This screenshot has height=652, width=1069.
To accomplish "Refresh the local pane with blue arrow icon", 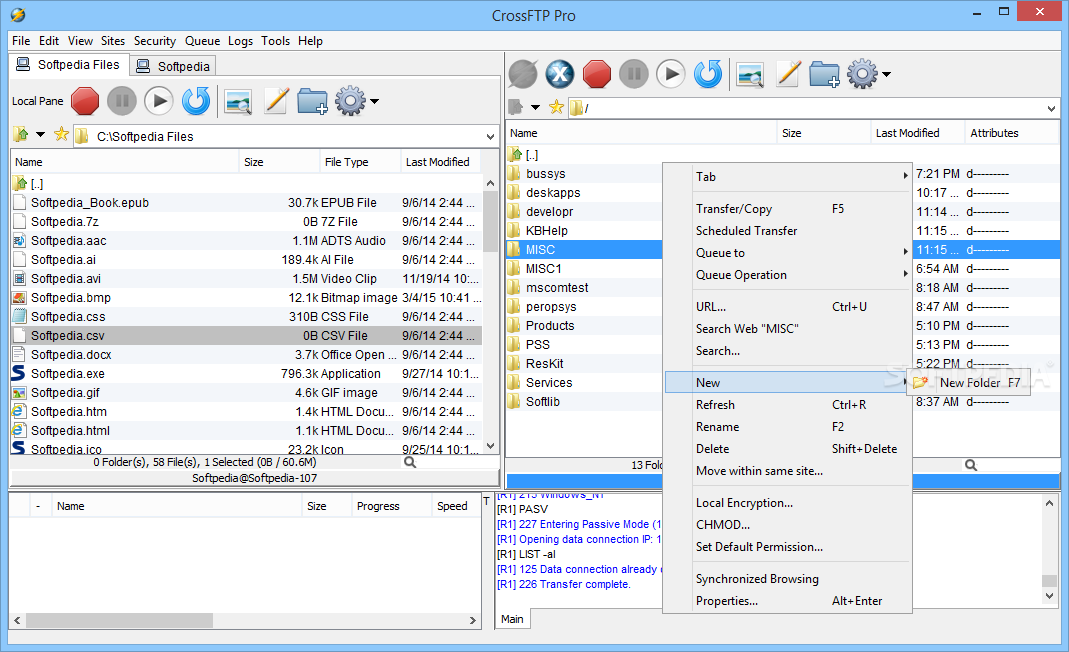I will point(196,102).
